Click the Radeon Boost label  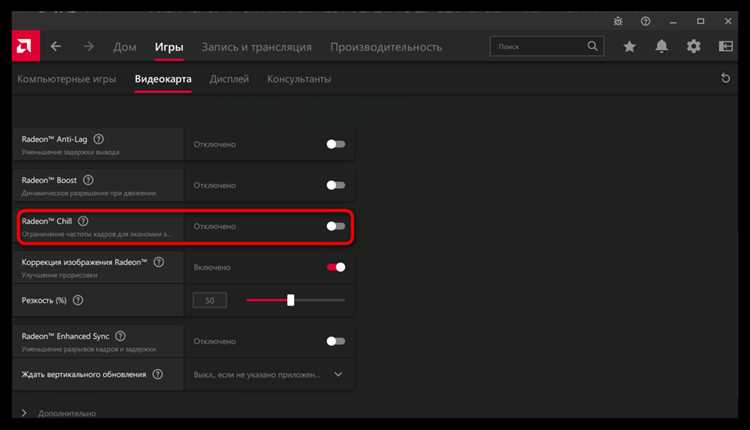[49, 180]
